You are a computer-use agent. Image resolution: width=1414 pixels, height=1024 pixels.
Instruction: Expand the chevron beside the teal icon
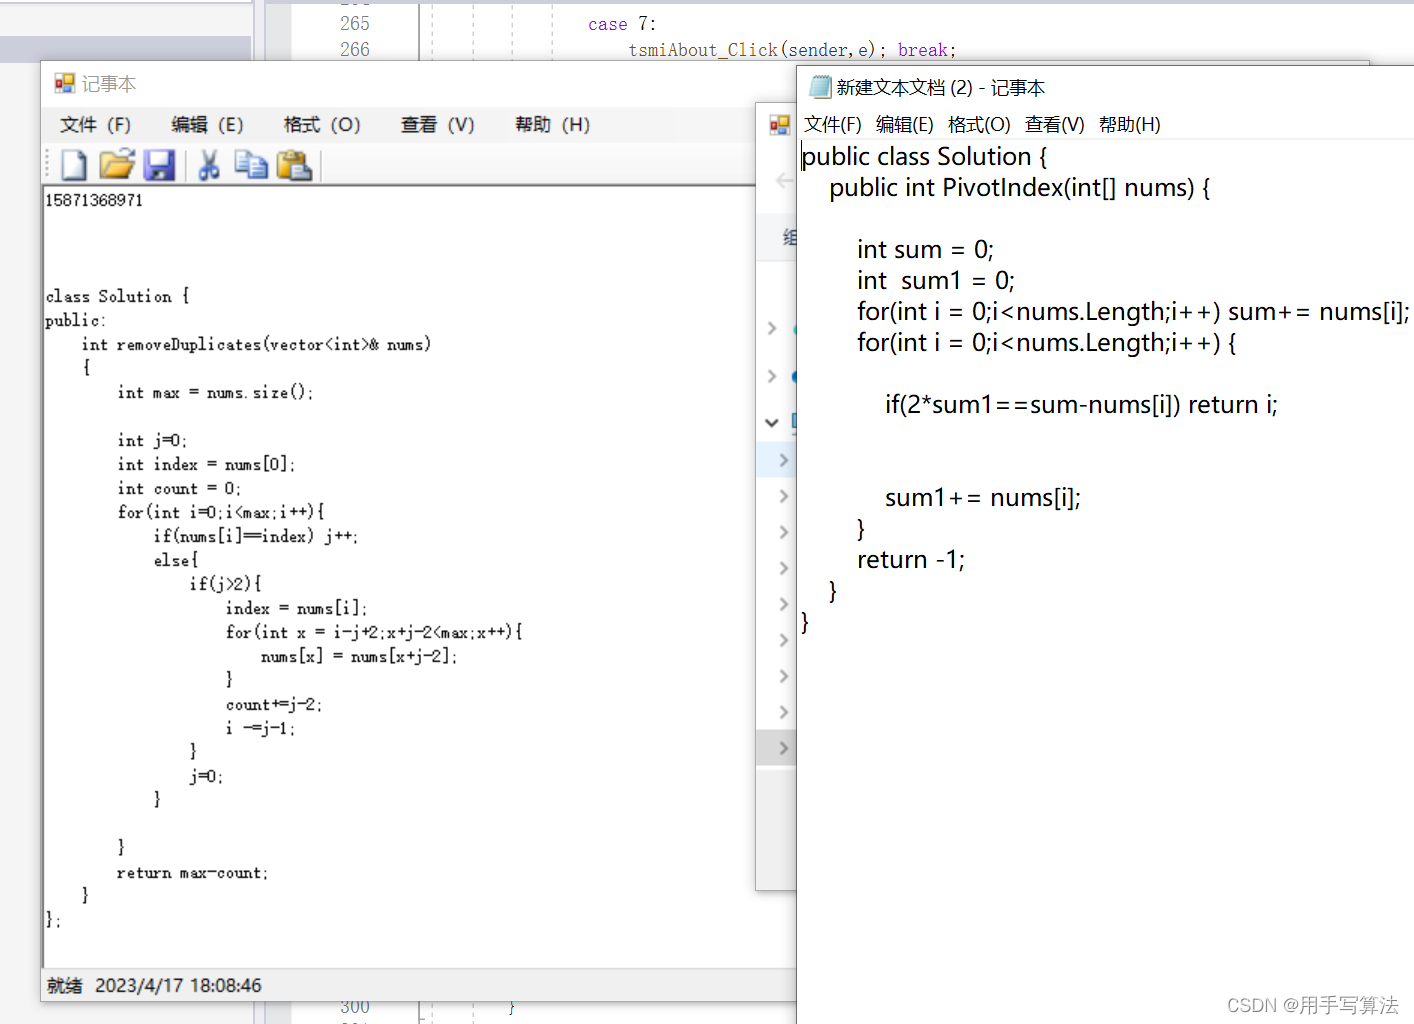pos(772,328)
